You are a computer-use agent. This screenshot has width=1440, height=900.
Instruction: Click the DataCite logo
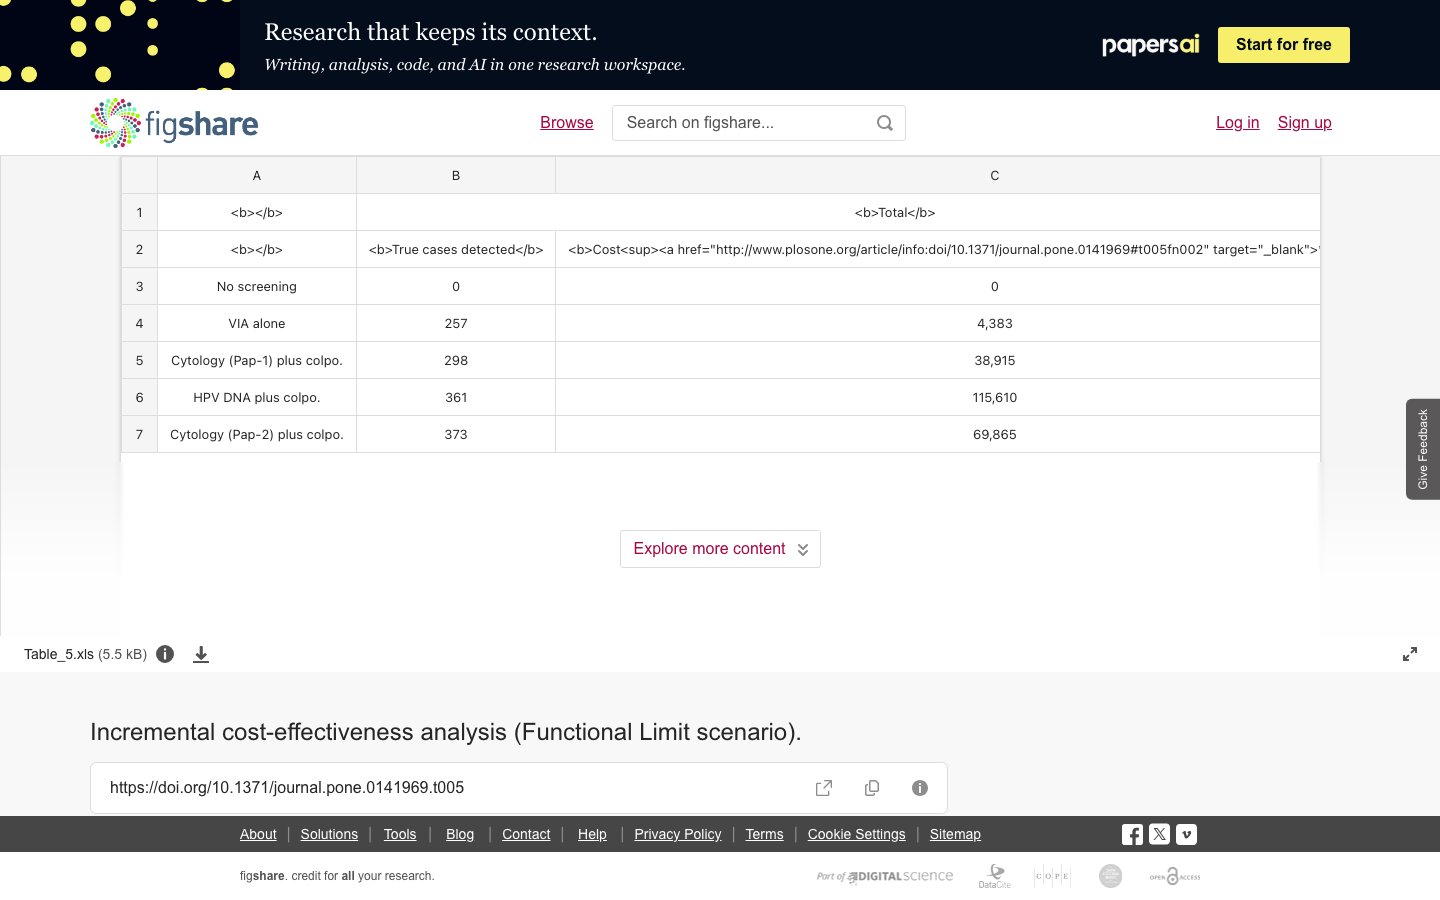[995, 876]
